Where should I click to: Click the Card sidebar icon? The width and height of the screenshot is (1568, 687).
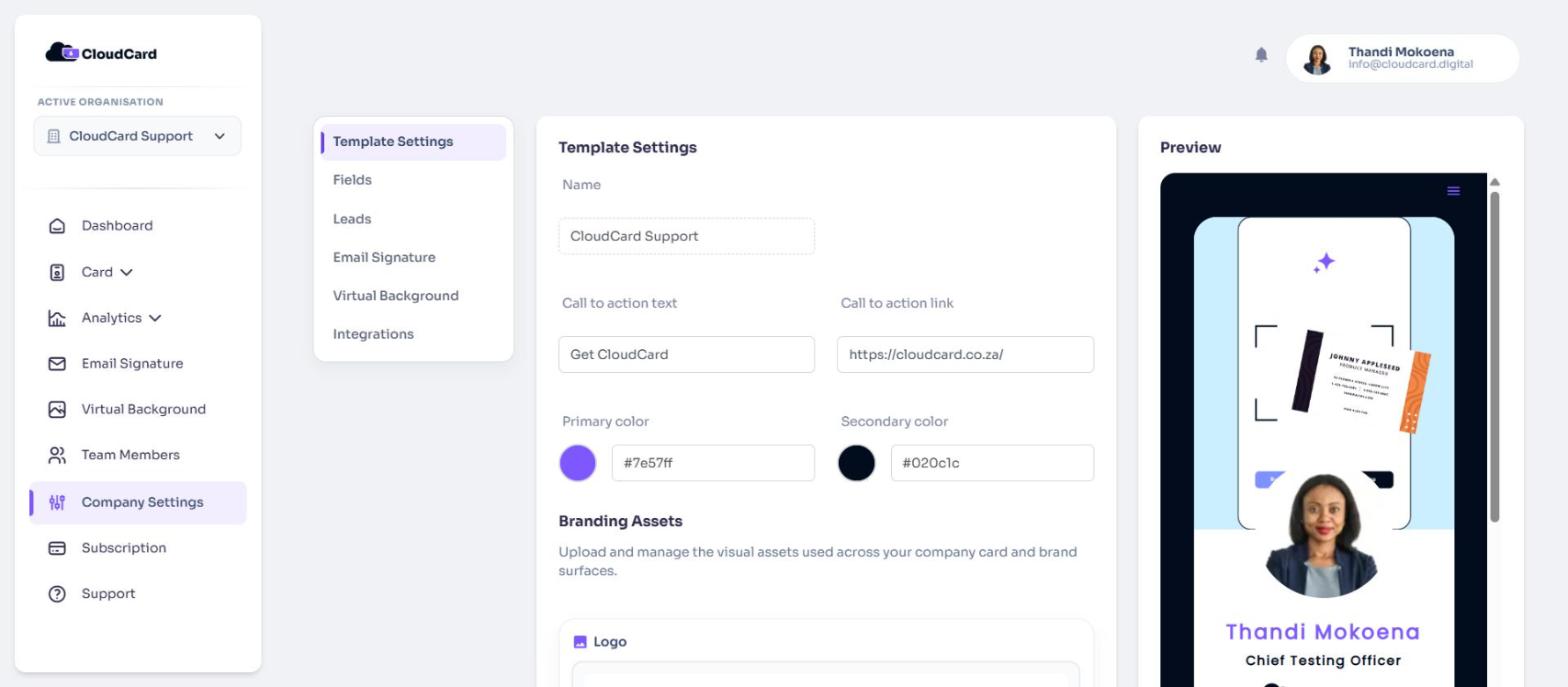pyautogui.click(x=57, y=272)
